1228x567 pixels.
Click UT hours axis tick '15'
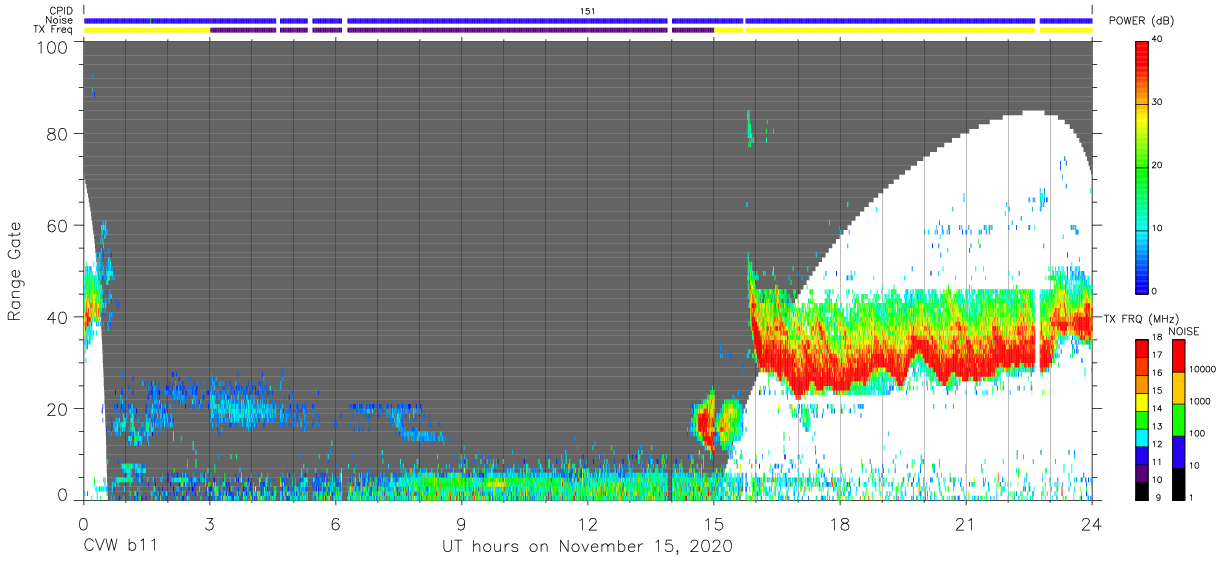click(x=714, y=524)
